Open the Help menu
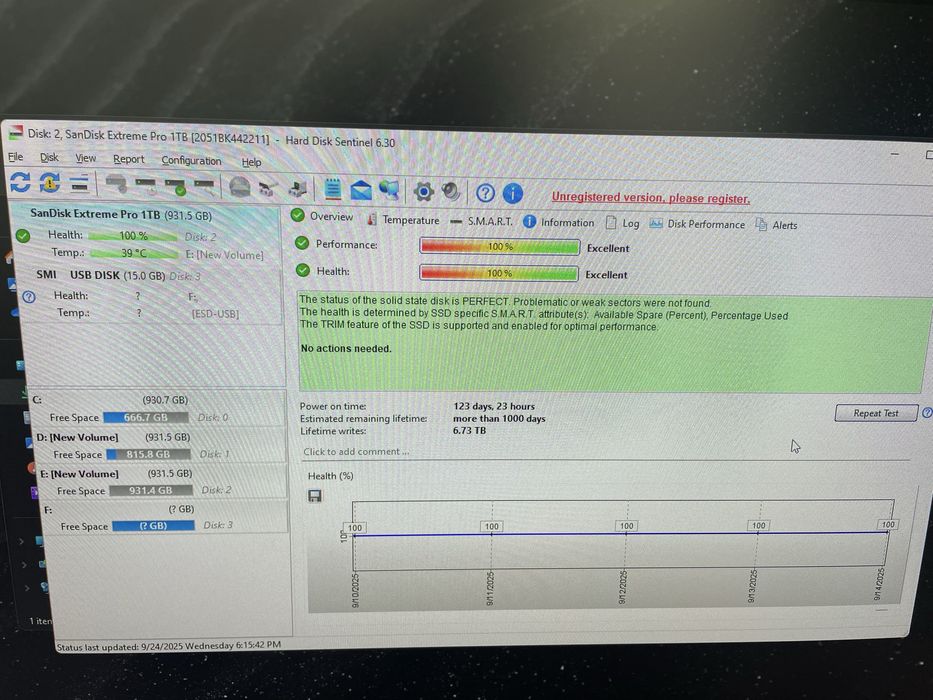933x700 pixels. pos(251,162)
